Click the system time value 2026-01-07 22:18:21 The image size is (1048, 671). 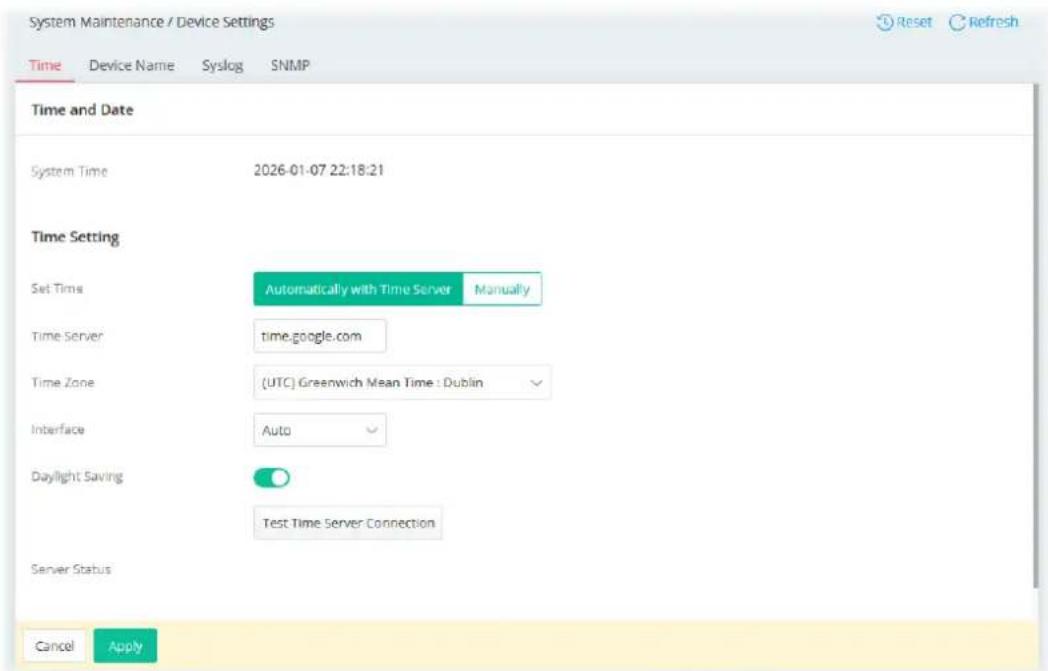319,170
